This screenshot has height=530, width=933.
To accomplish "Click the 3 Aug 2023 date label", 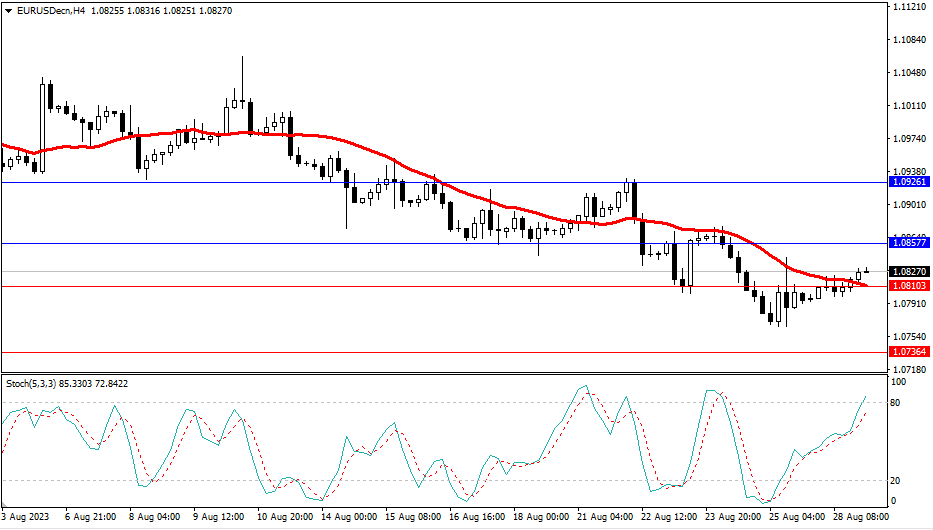I will click(27, 518).
